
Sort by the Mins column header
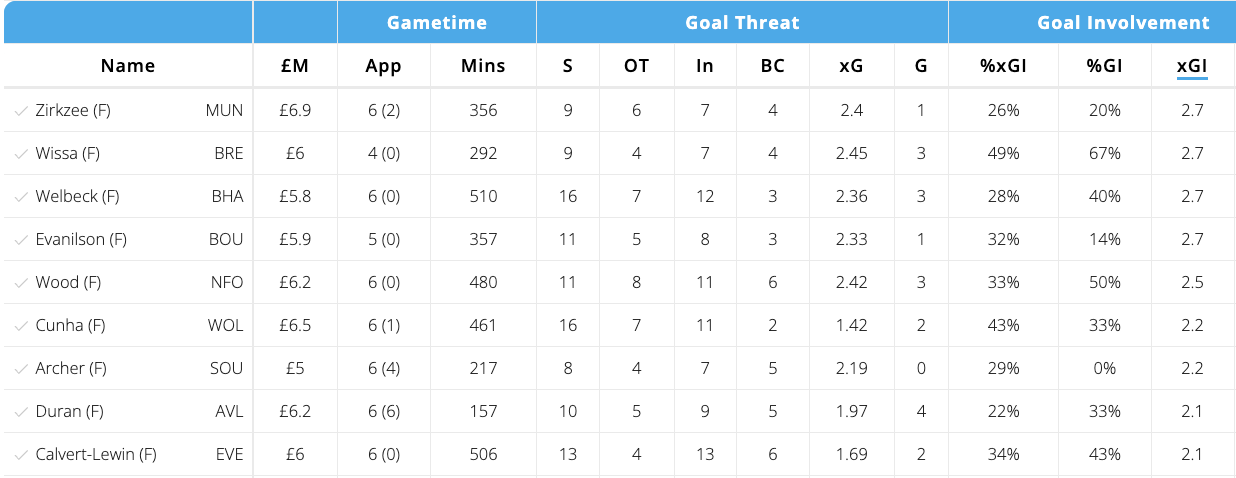point(483,66)
